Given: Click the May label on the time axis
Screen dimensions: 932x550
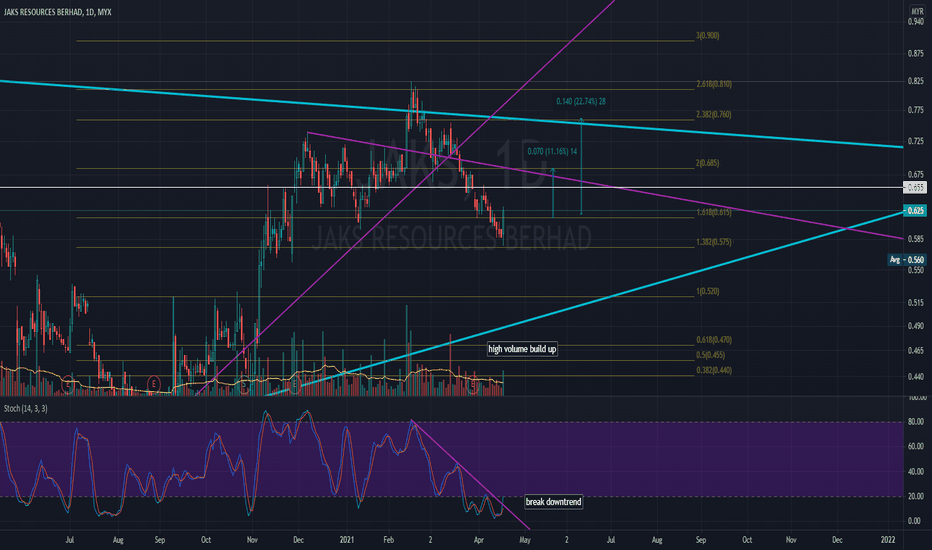Looking at the screenshot, I should pos(525,540).
